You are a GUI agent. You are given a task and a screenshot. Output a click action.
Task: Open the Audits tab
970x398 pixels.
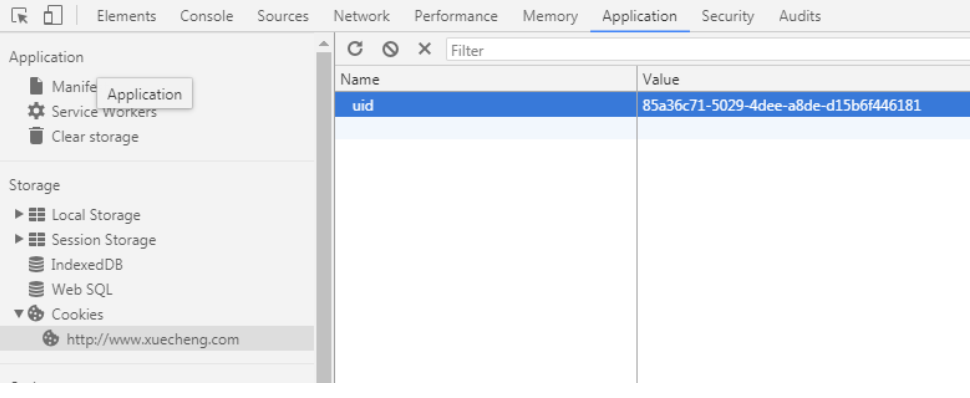pyautogui.click(x=800, y=16)
